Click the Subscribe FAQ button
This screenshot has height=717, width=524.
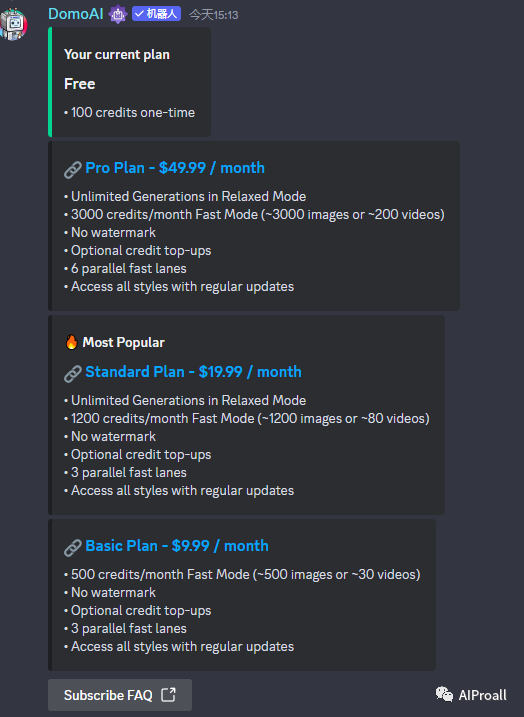(x=120, y=695)
